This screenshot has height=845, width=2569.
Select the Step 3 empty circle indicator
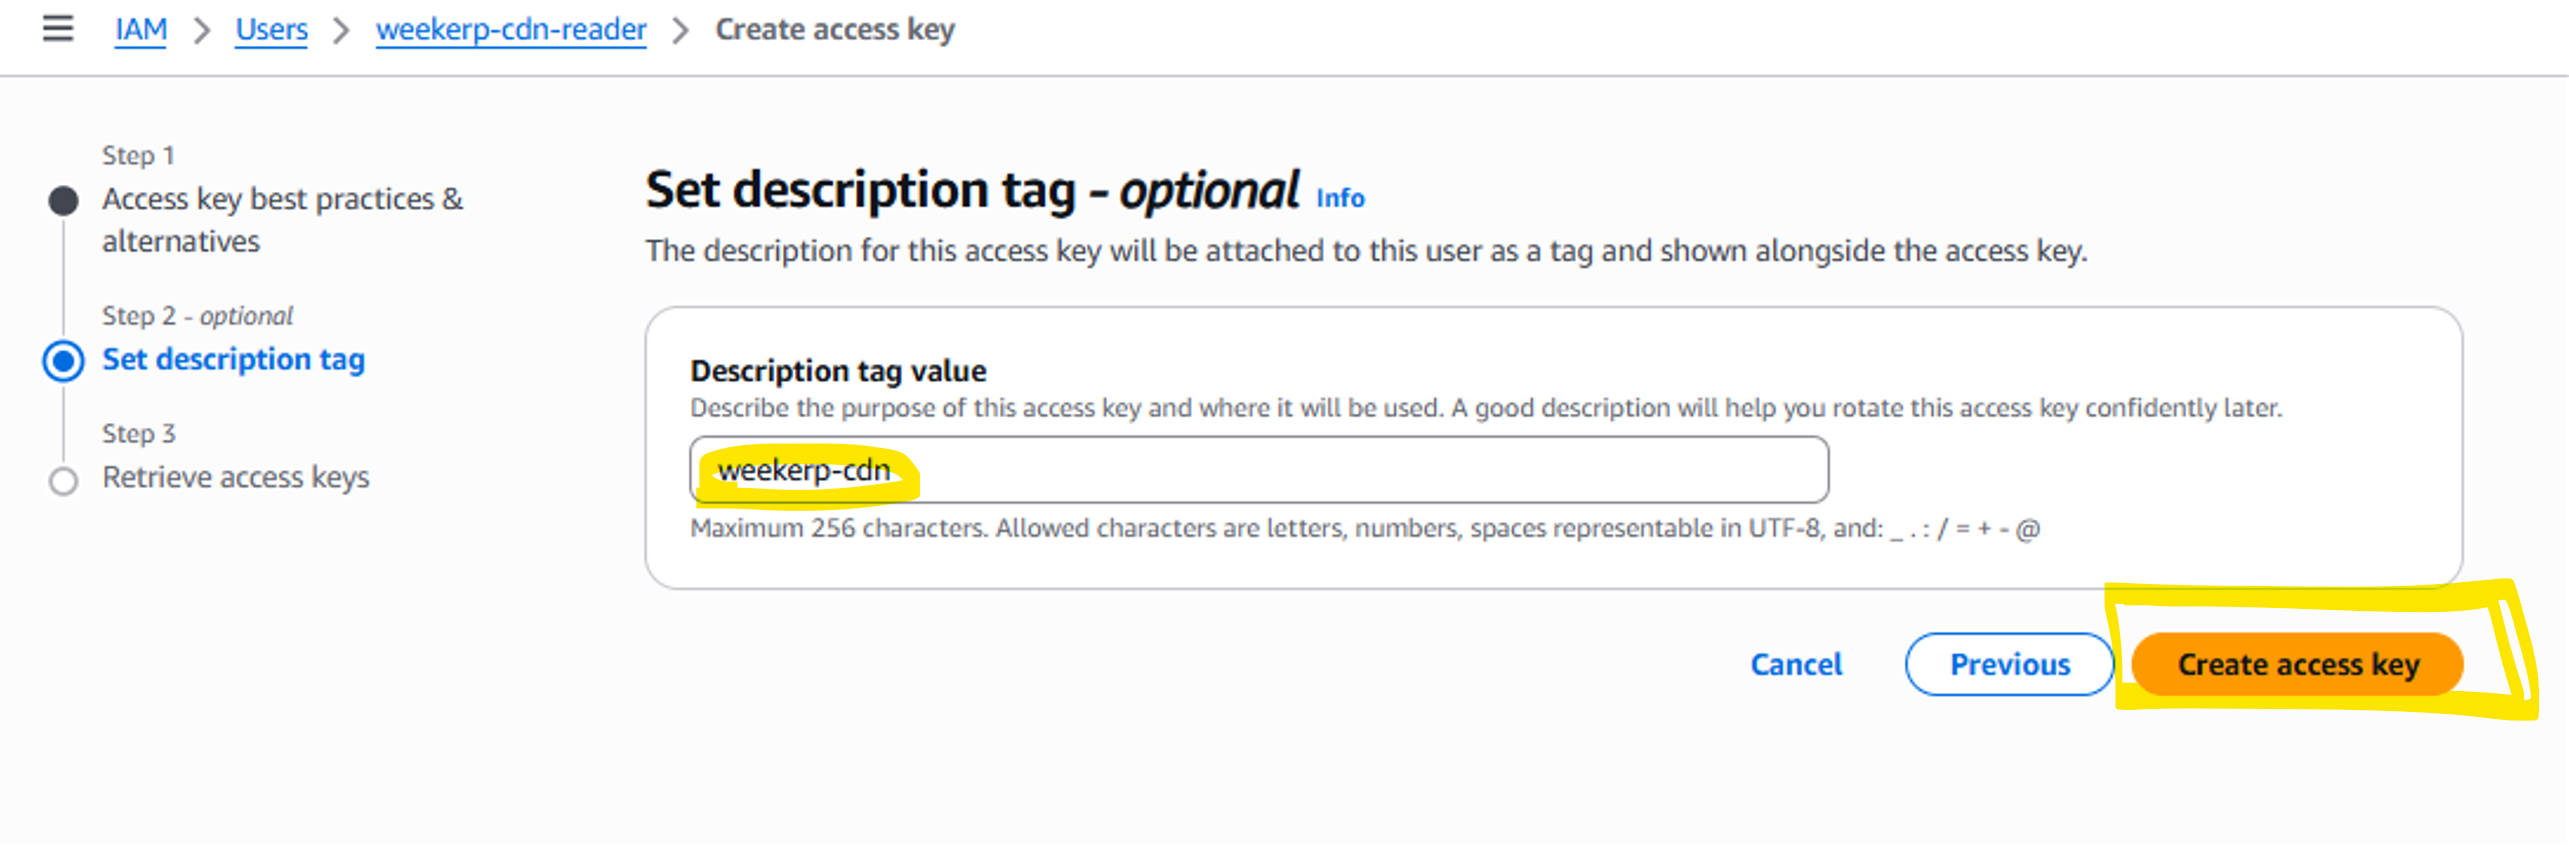tap(63, 481)
